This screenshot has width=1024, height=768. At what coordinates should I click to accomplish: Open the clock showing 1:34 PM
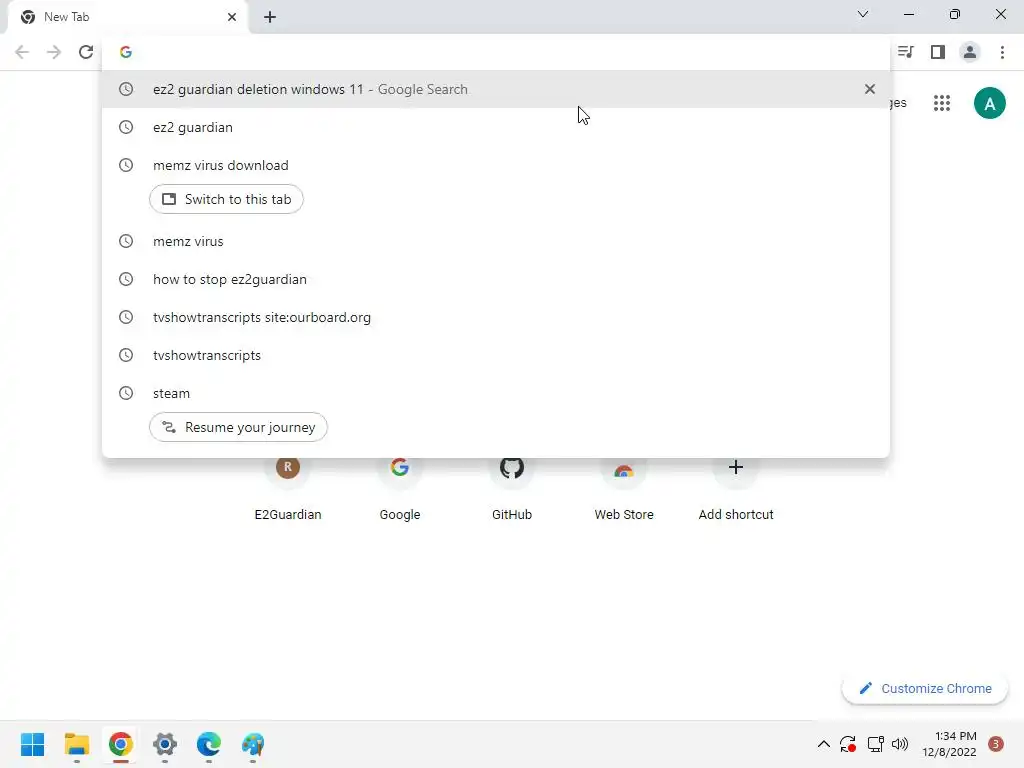949,744
